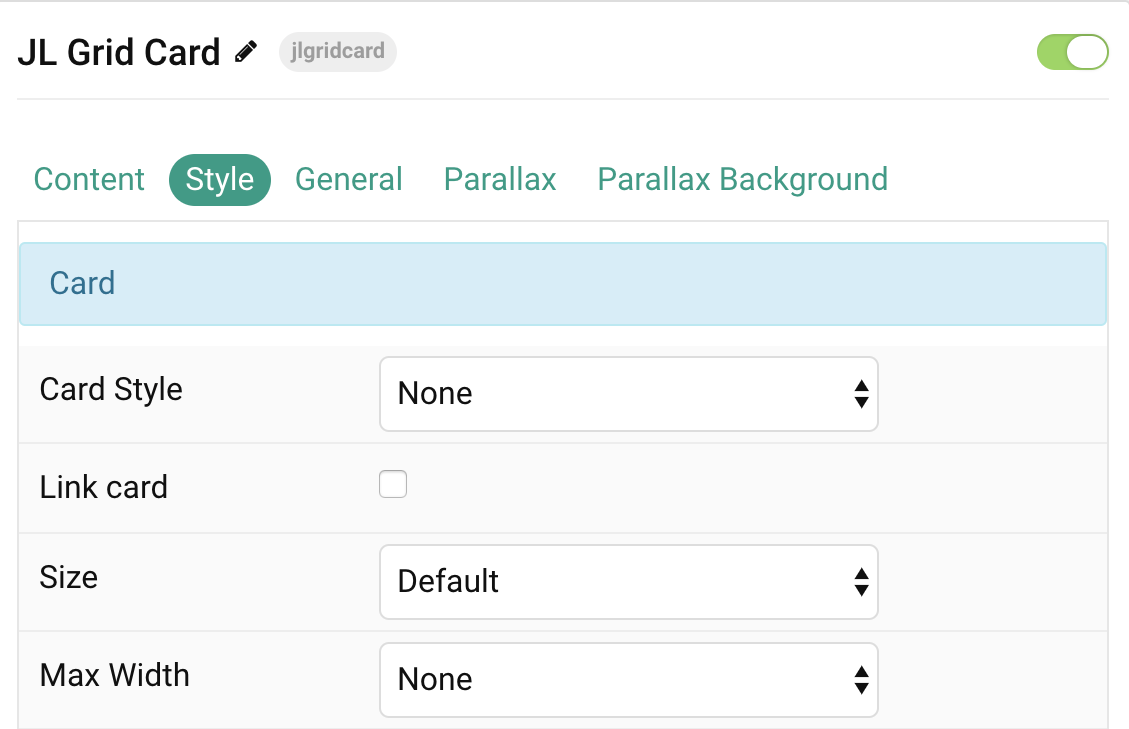Screen dimensions: 1129x729
Task: Open the Size dropdown
Action: point(628,582)
